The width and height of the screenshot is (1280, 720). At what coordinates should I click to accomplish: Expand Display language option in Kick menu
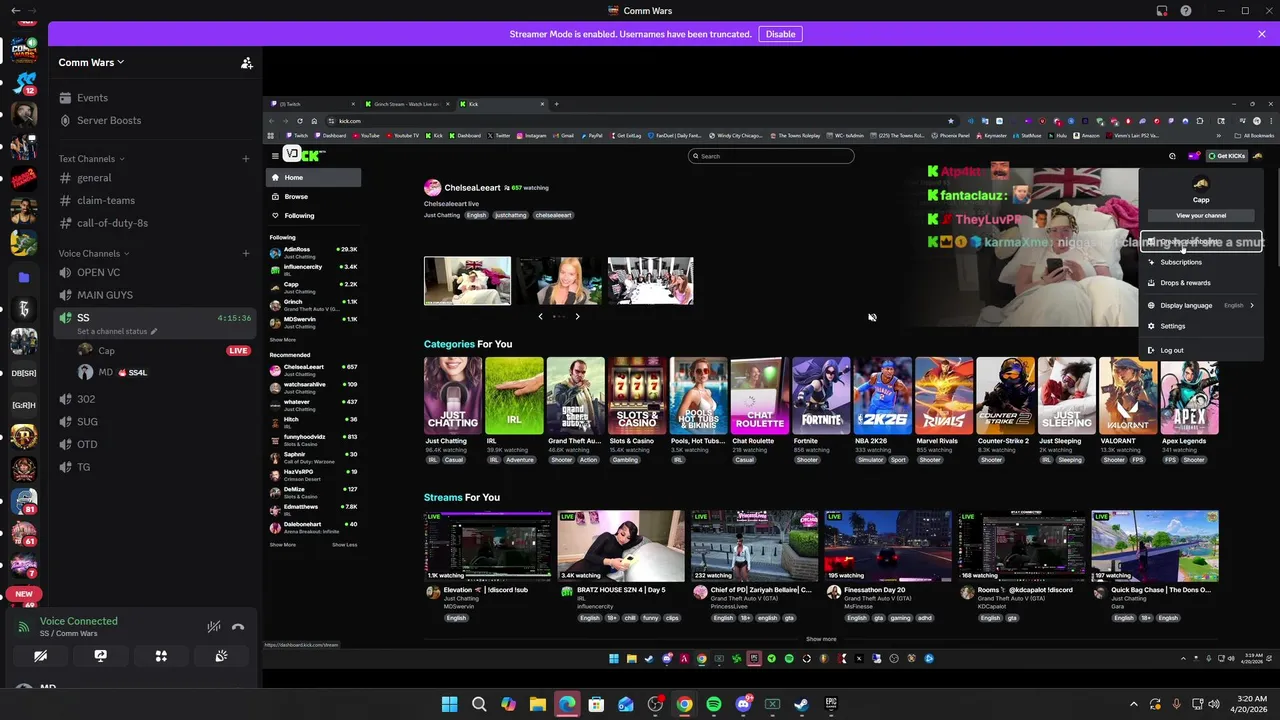point(1201,305)
